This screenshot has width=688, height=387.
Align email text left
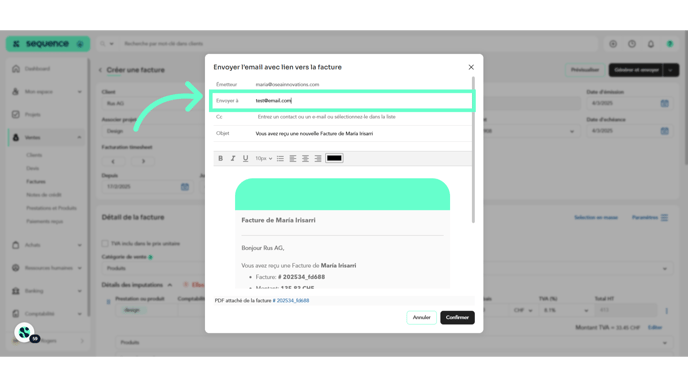(x=293, y=158)
